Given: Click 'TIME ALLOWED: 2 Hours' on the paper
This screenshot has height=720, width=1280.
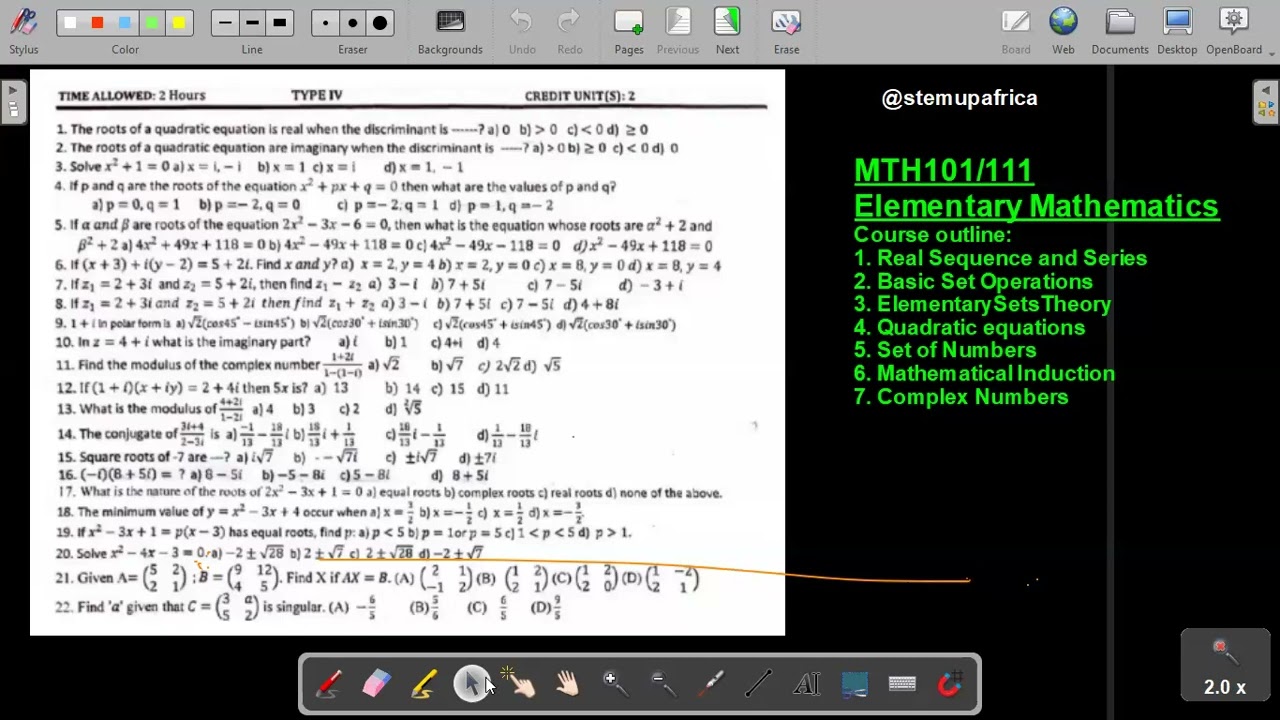Looking at the screenshot, I should (132, 96).
